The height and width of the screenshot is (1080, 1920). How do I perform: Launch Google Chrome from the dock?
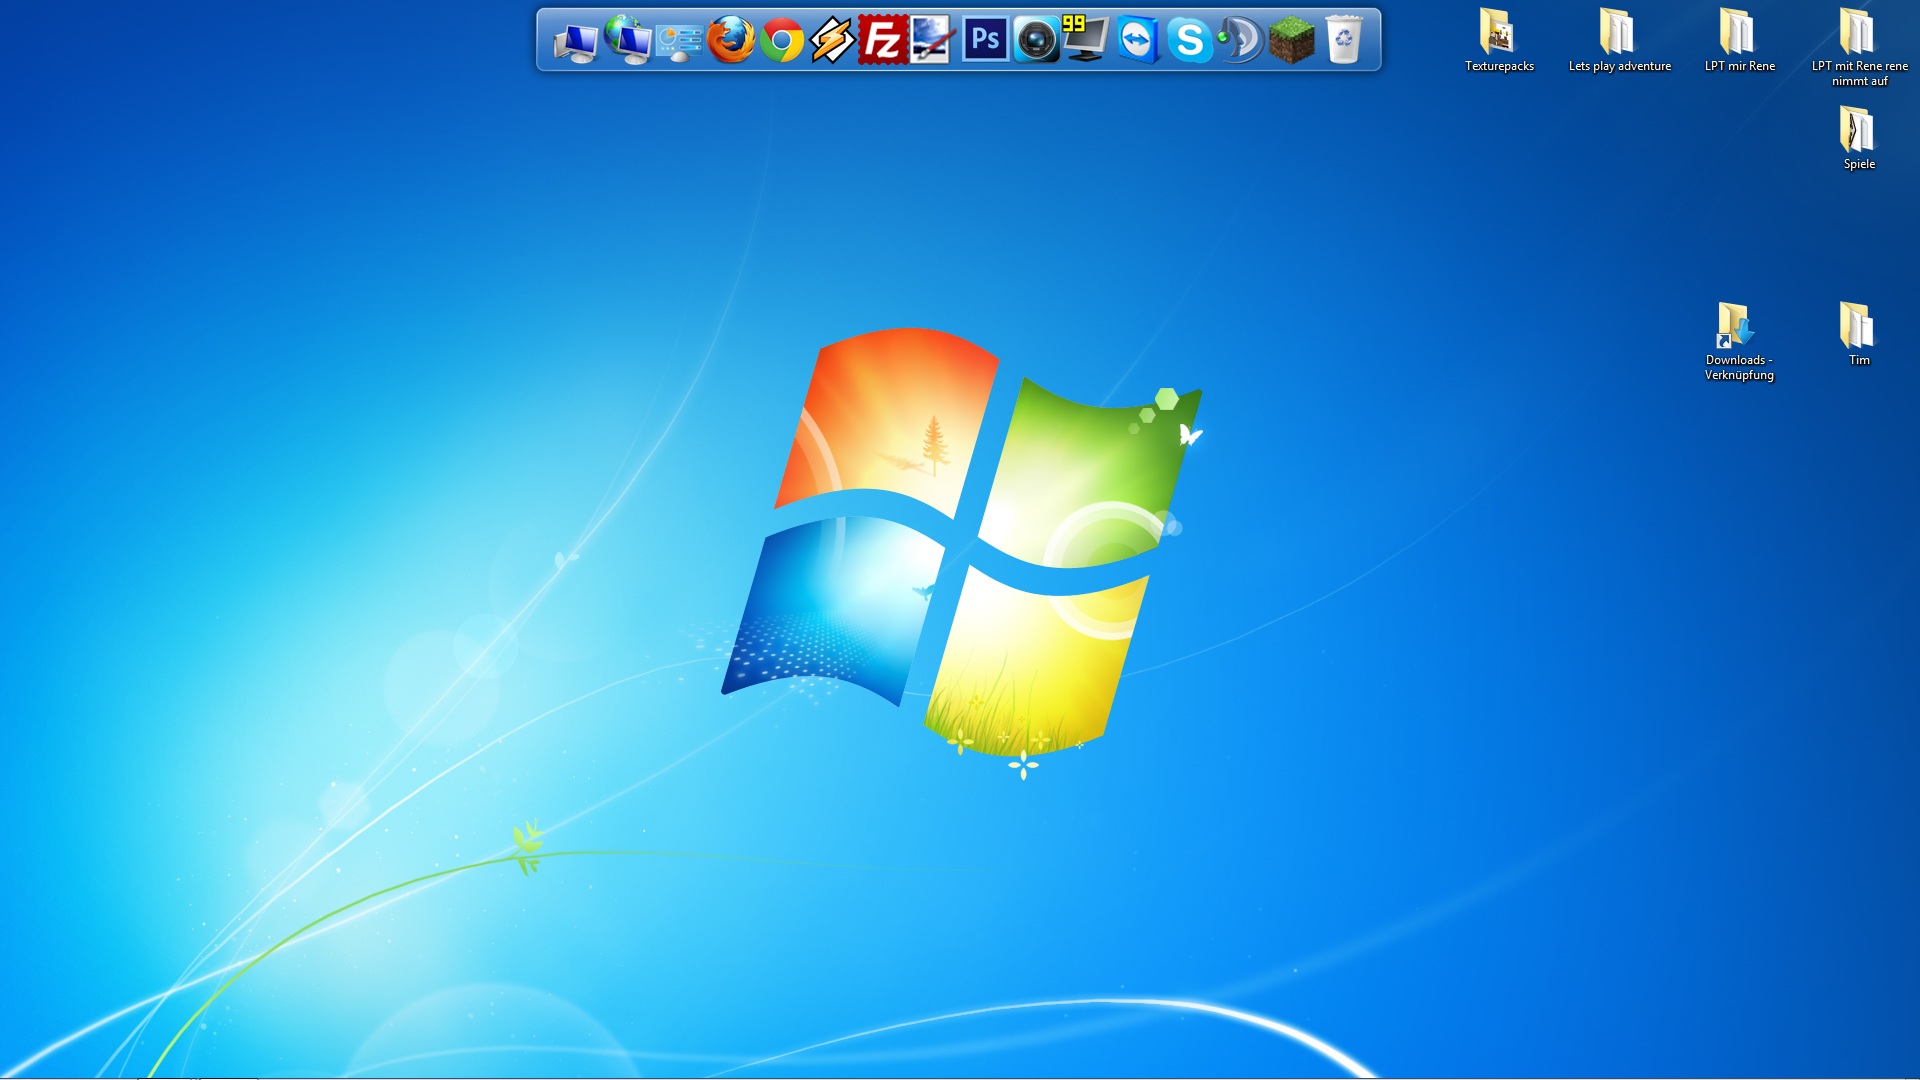pos(782,41)
